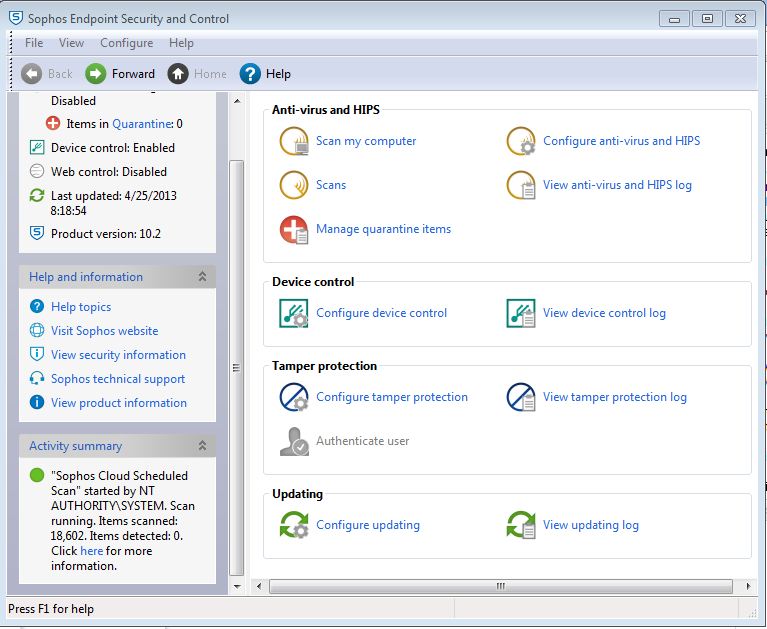The width and height of the screenshot is (767, 629).
Task: Open the View menu
Action: pyautogui.click(x=71, y=43)
